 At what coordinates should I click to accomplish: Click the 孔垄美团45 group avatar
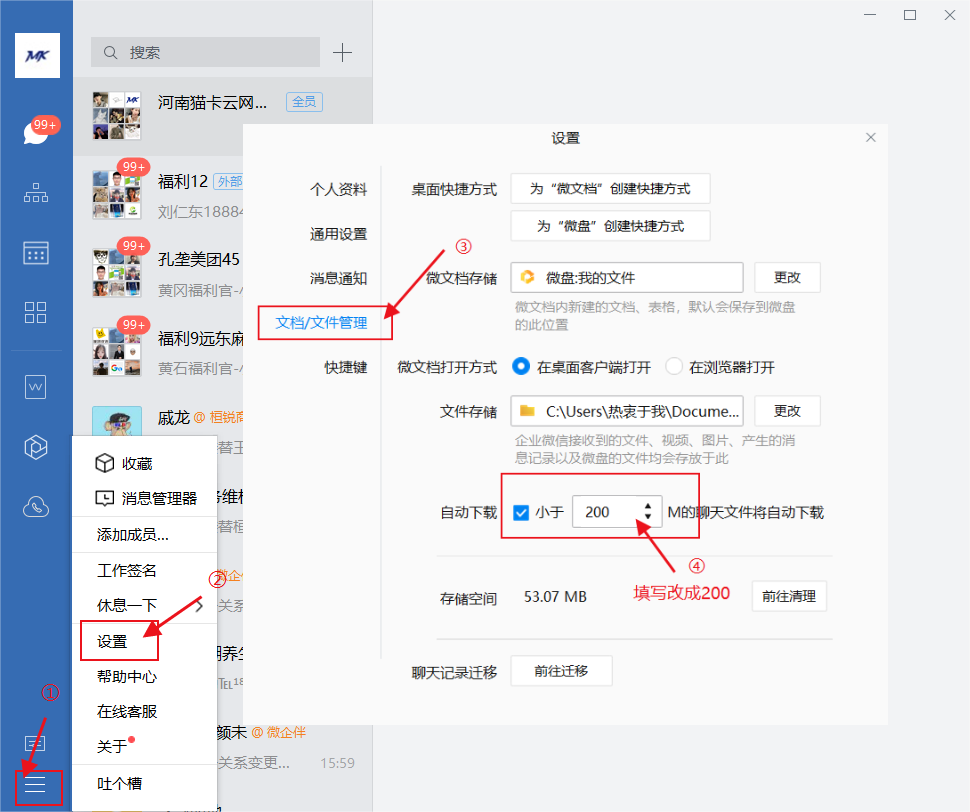point(117,273)
